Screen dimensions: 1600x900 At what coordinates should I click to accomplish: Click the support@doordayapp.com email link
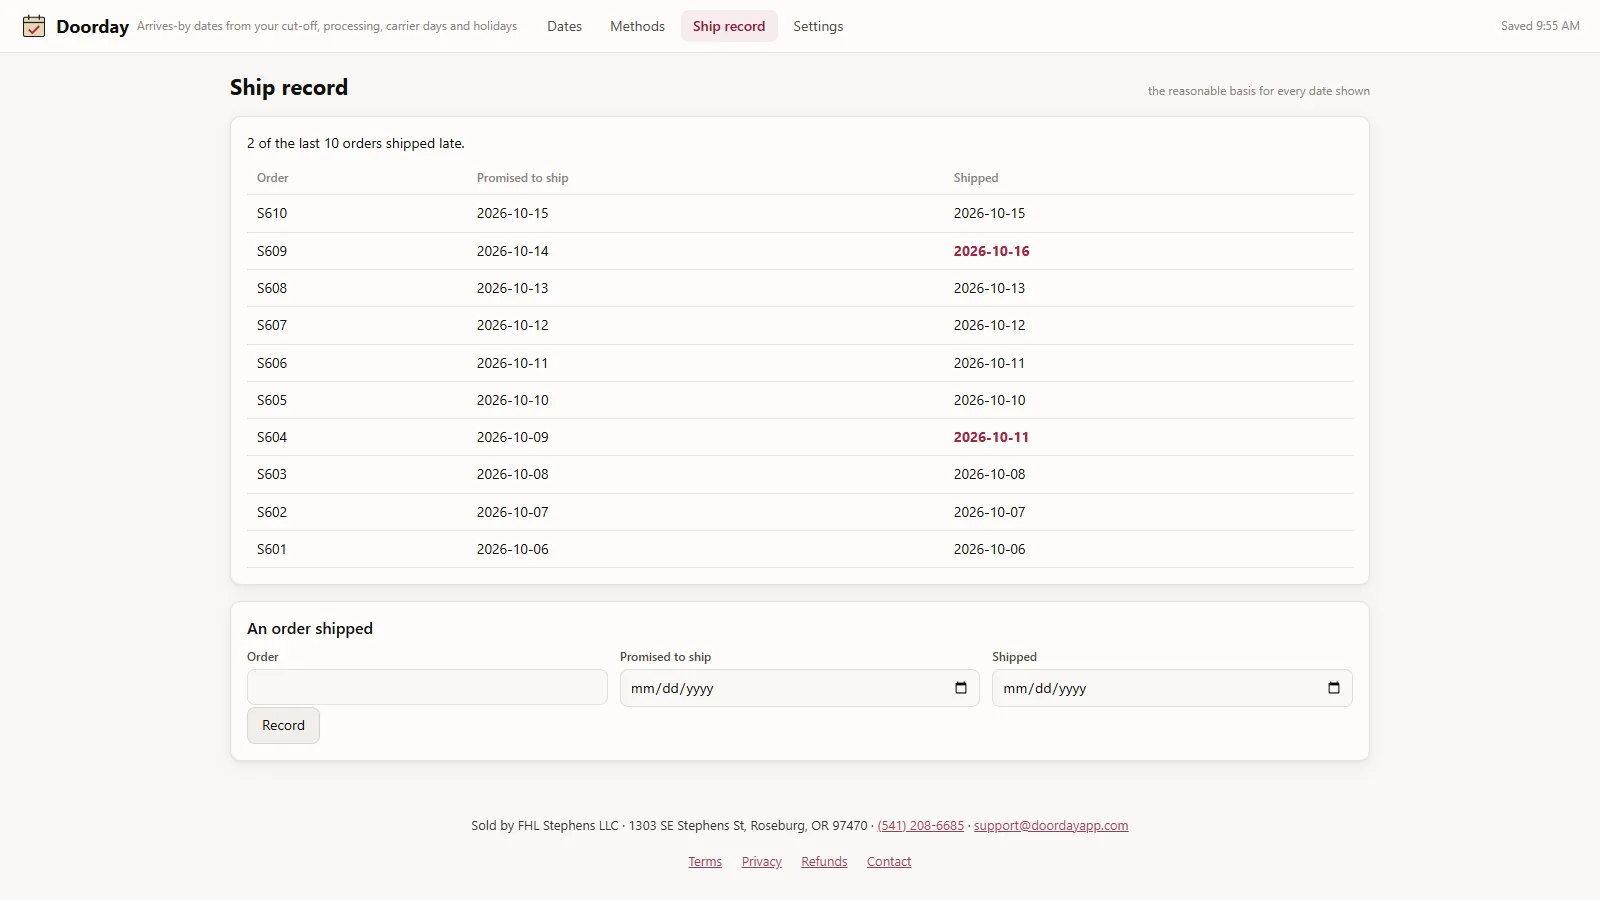[x=1051, y=826]
